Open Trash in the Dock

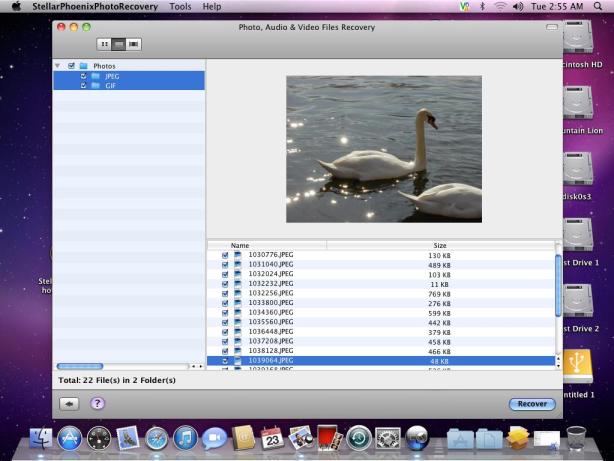(x=576, y=438)
